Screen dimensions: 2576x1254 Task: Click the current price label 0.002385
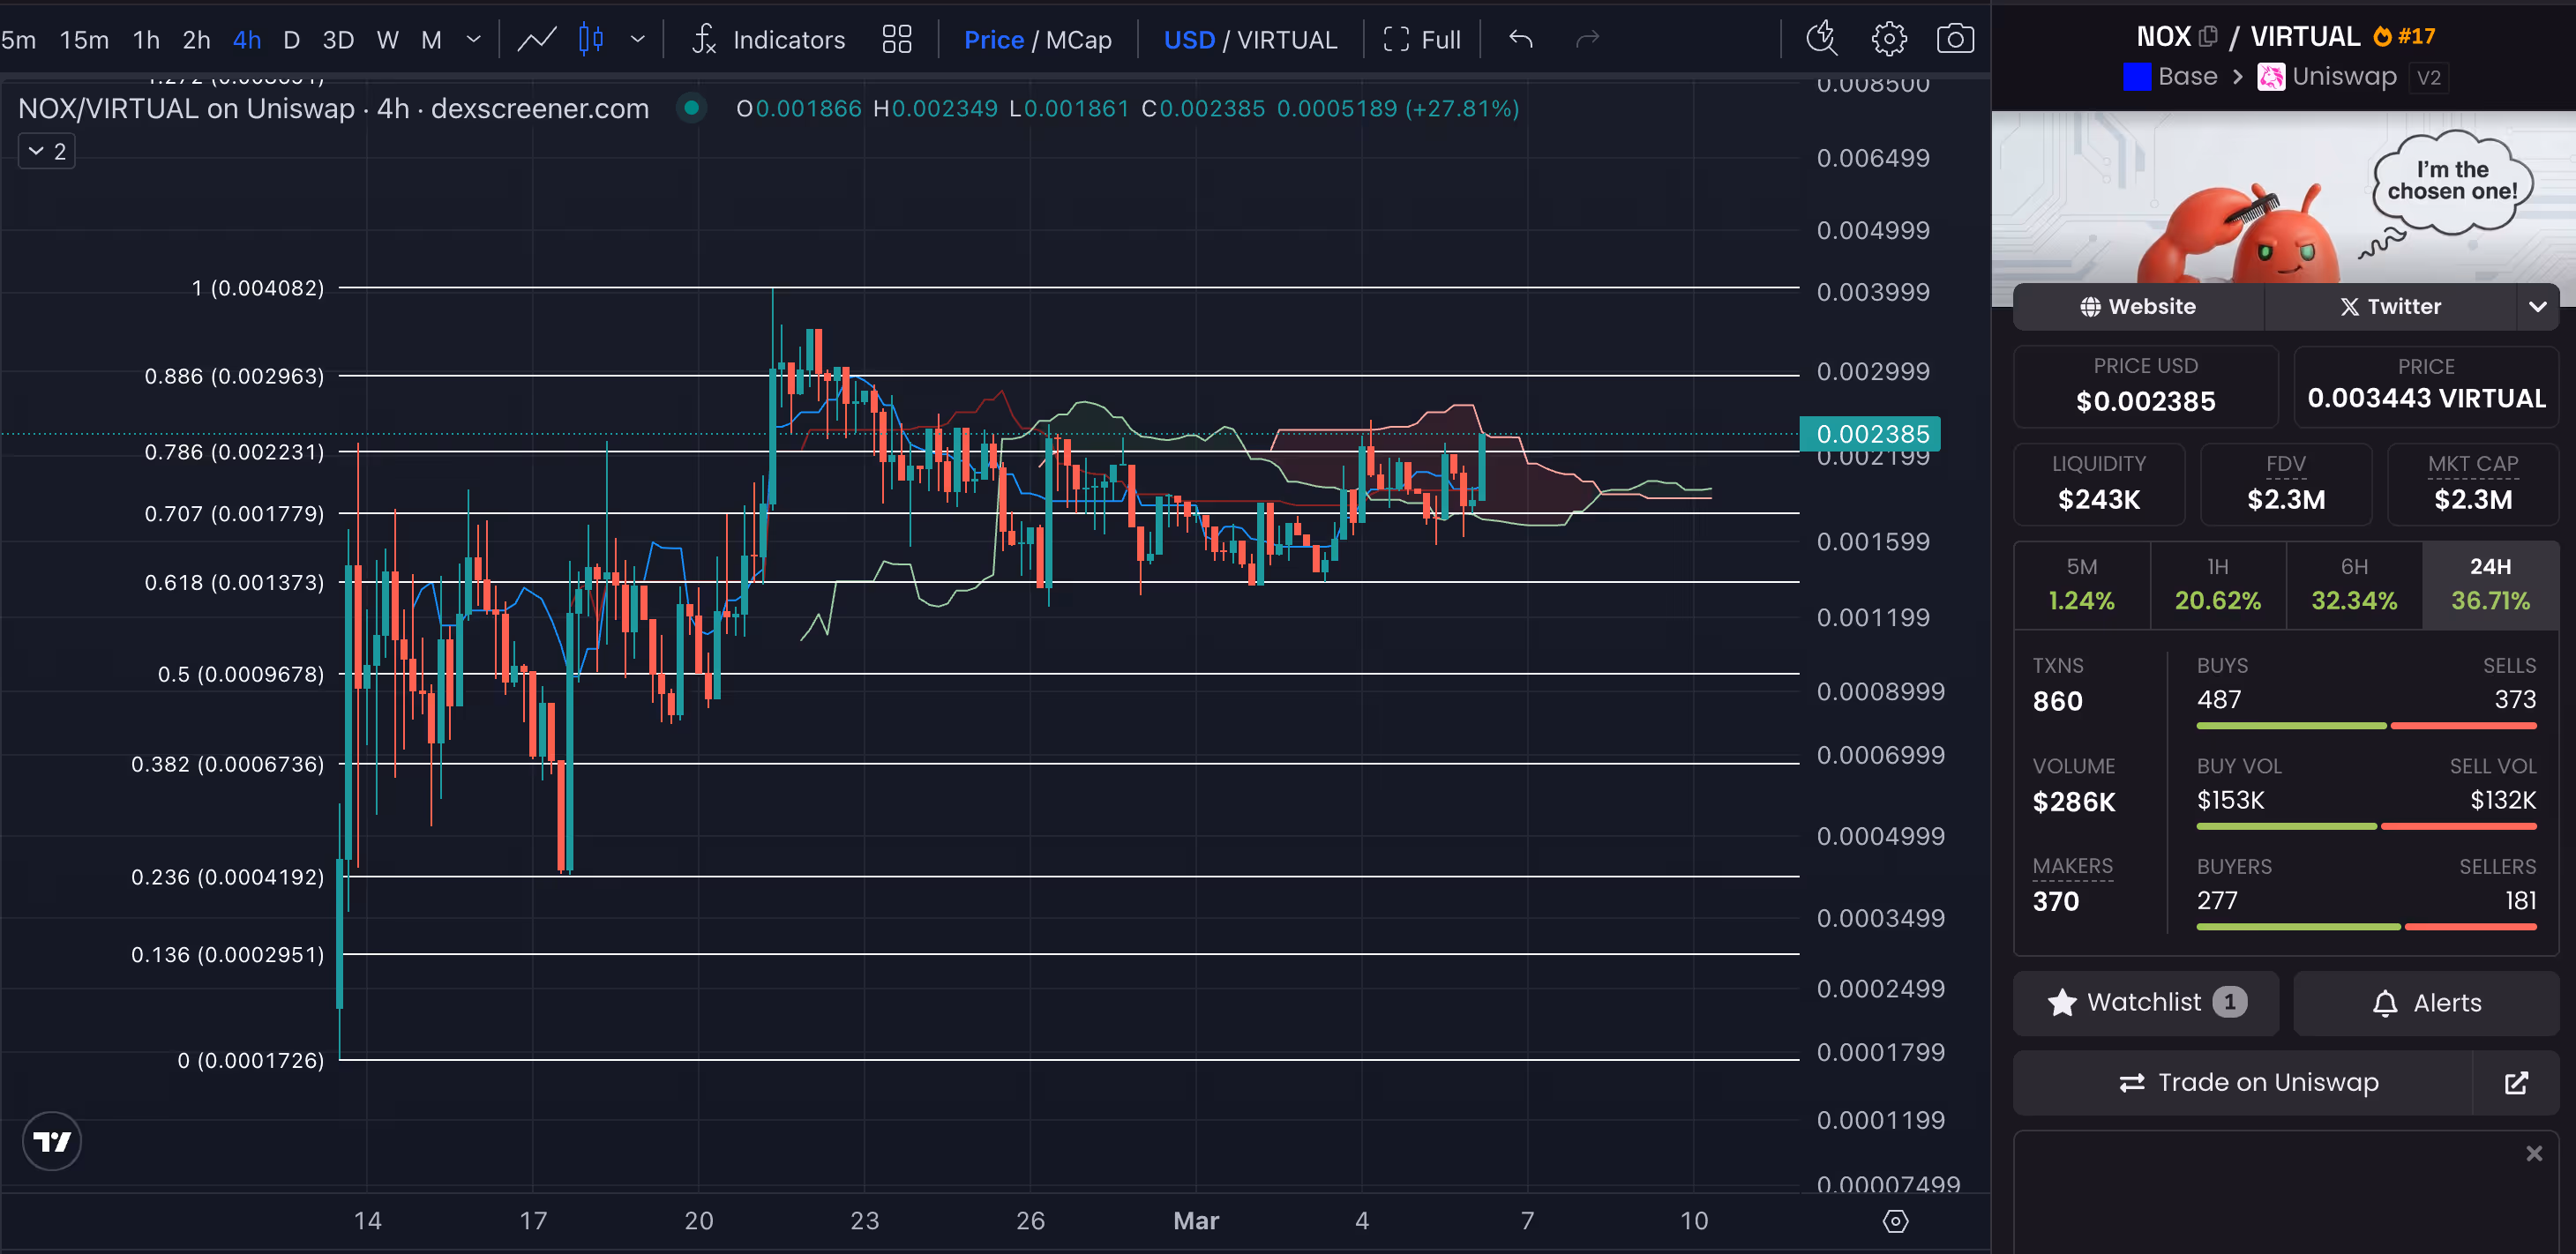click(x=1870, y=434)
